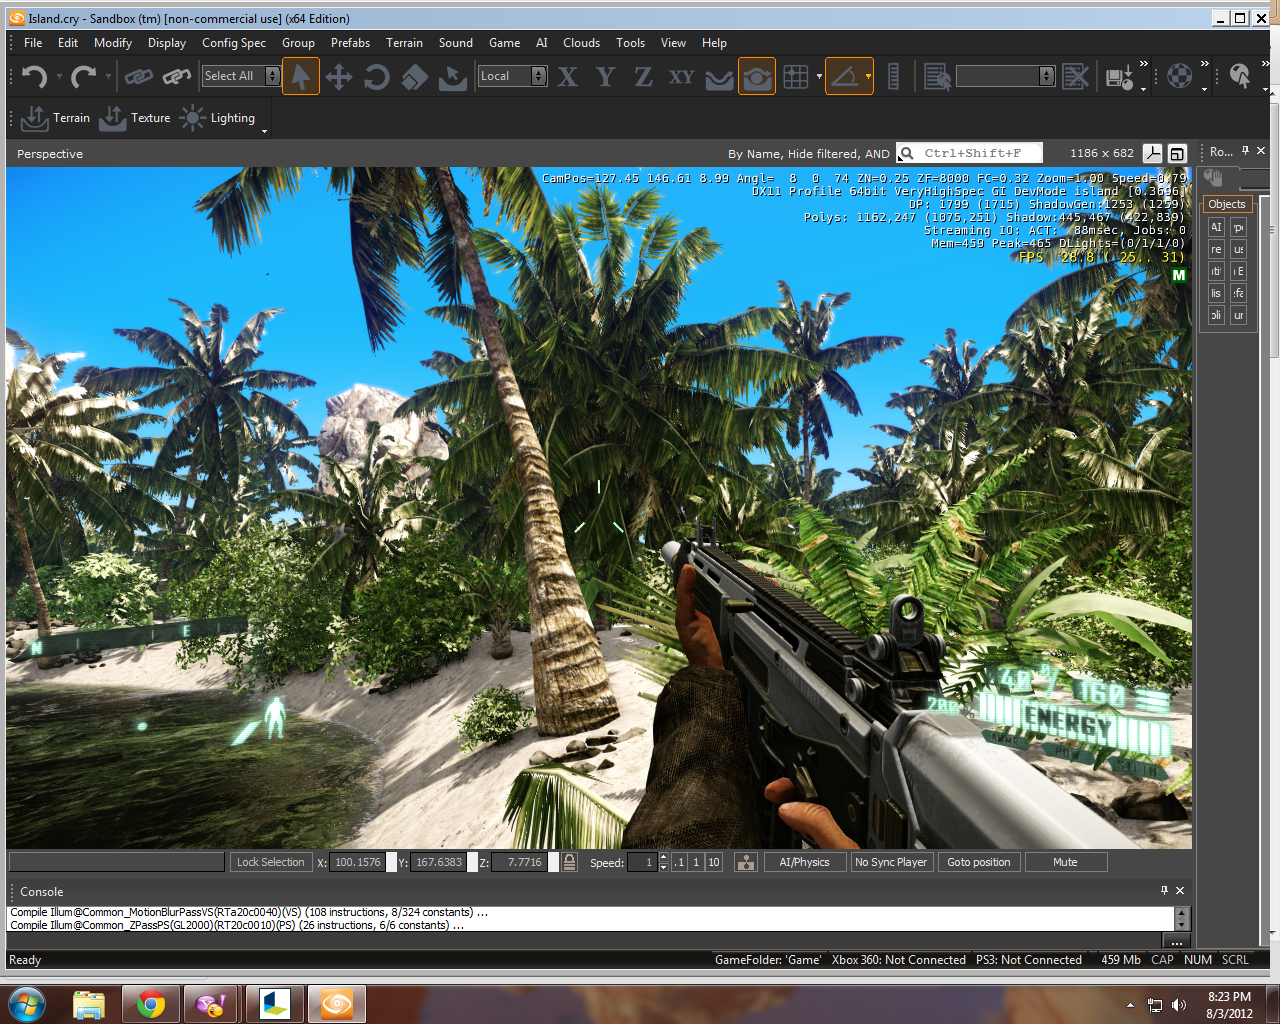This screenshot has height=1024, width=1280.
Task: Open Google Chrome from the taskbar
Action: point(152,1004)
